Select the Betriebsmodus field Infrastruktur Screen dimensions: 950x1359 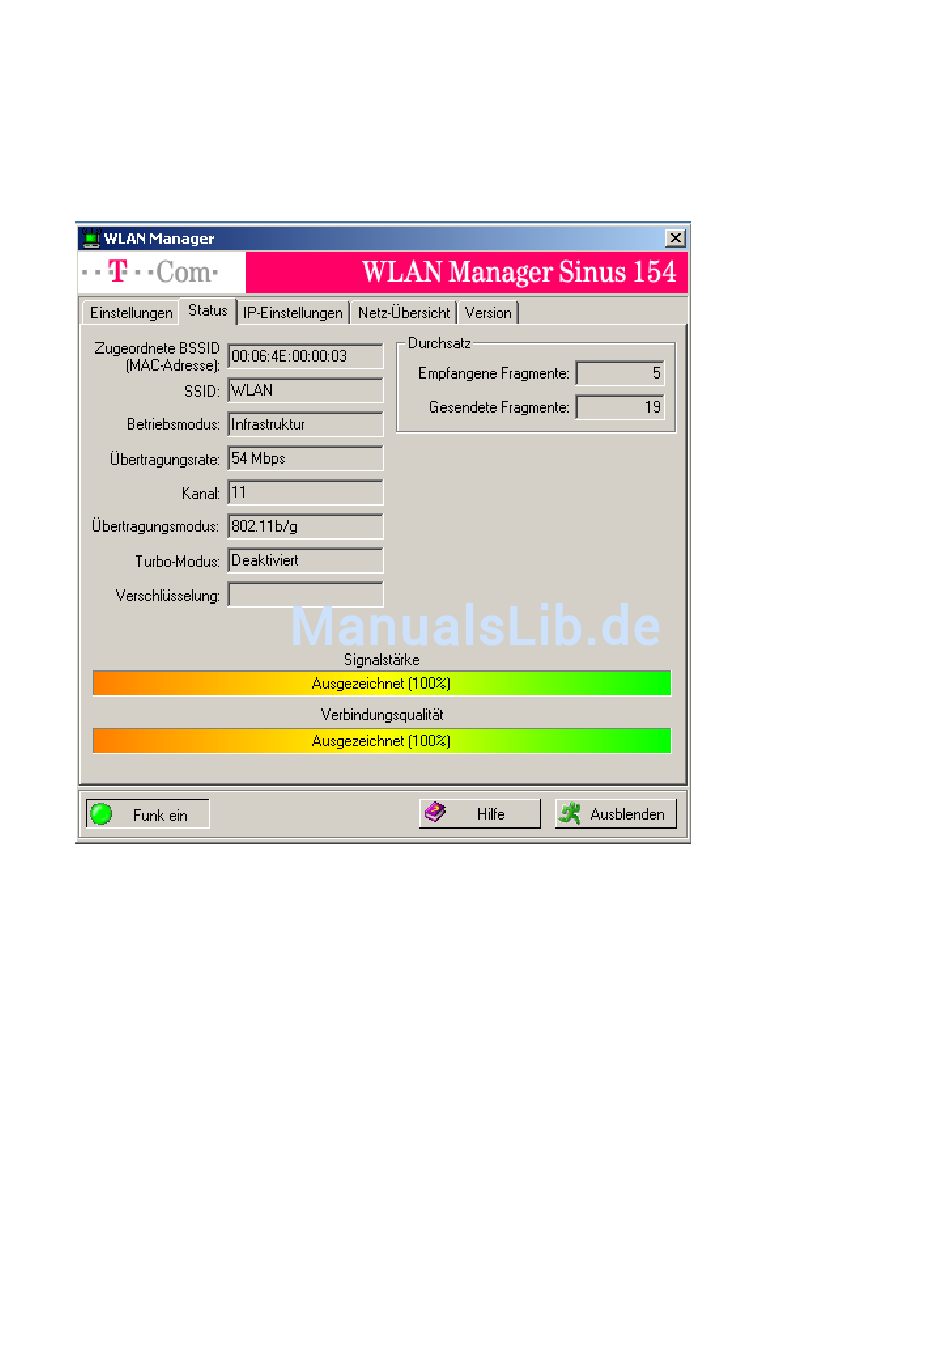click(x=305, y=424)
